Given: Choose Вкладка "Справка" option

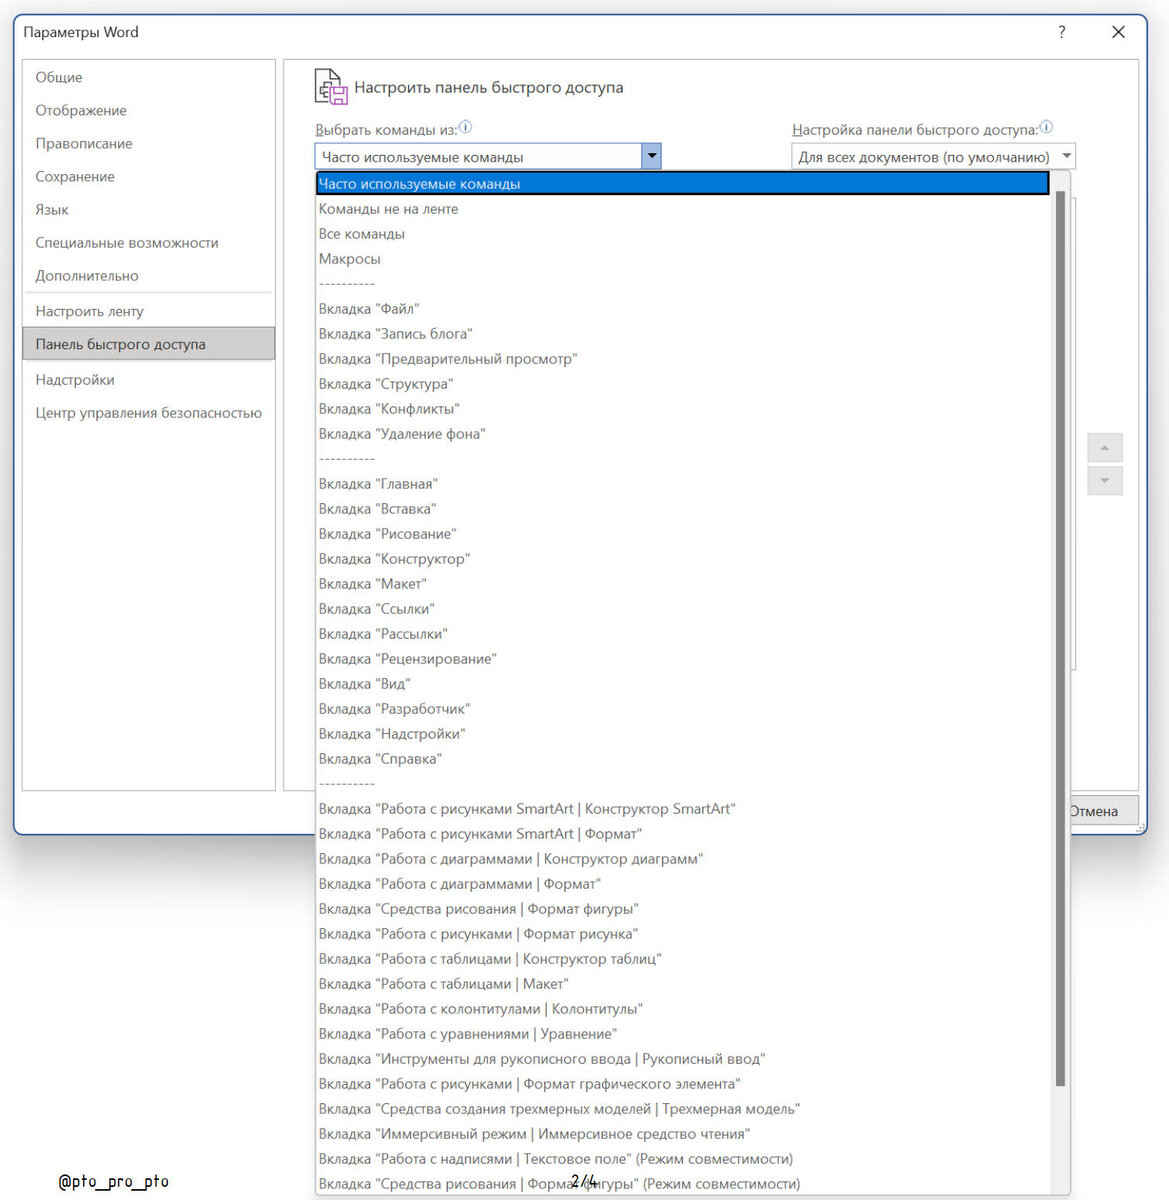Looking at the screenshot, I should tap(684, 759).
